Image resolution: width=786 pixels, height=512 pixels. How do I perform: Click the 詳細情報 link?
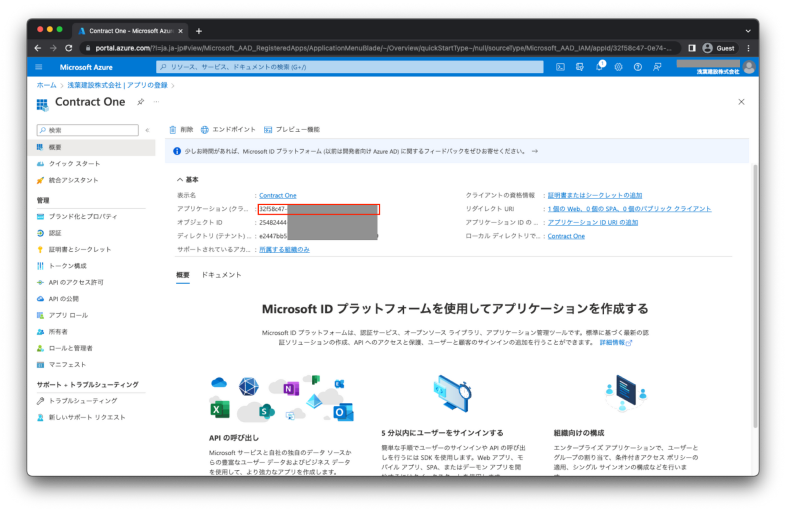616,343
